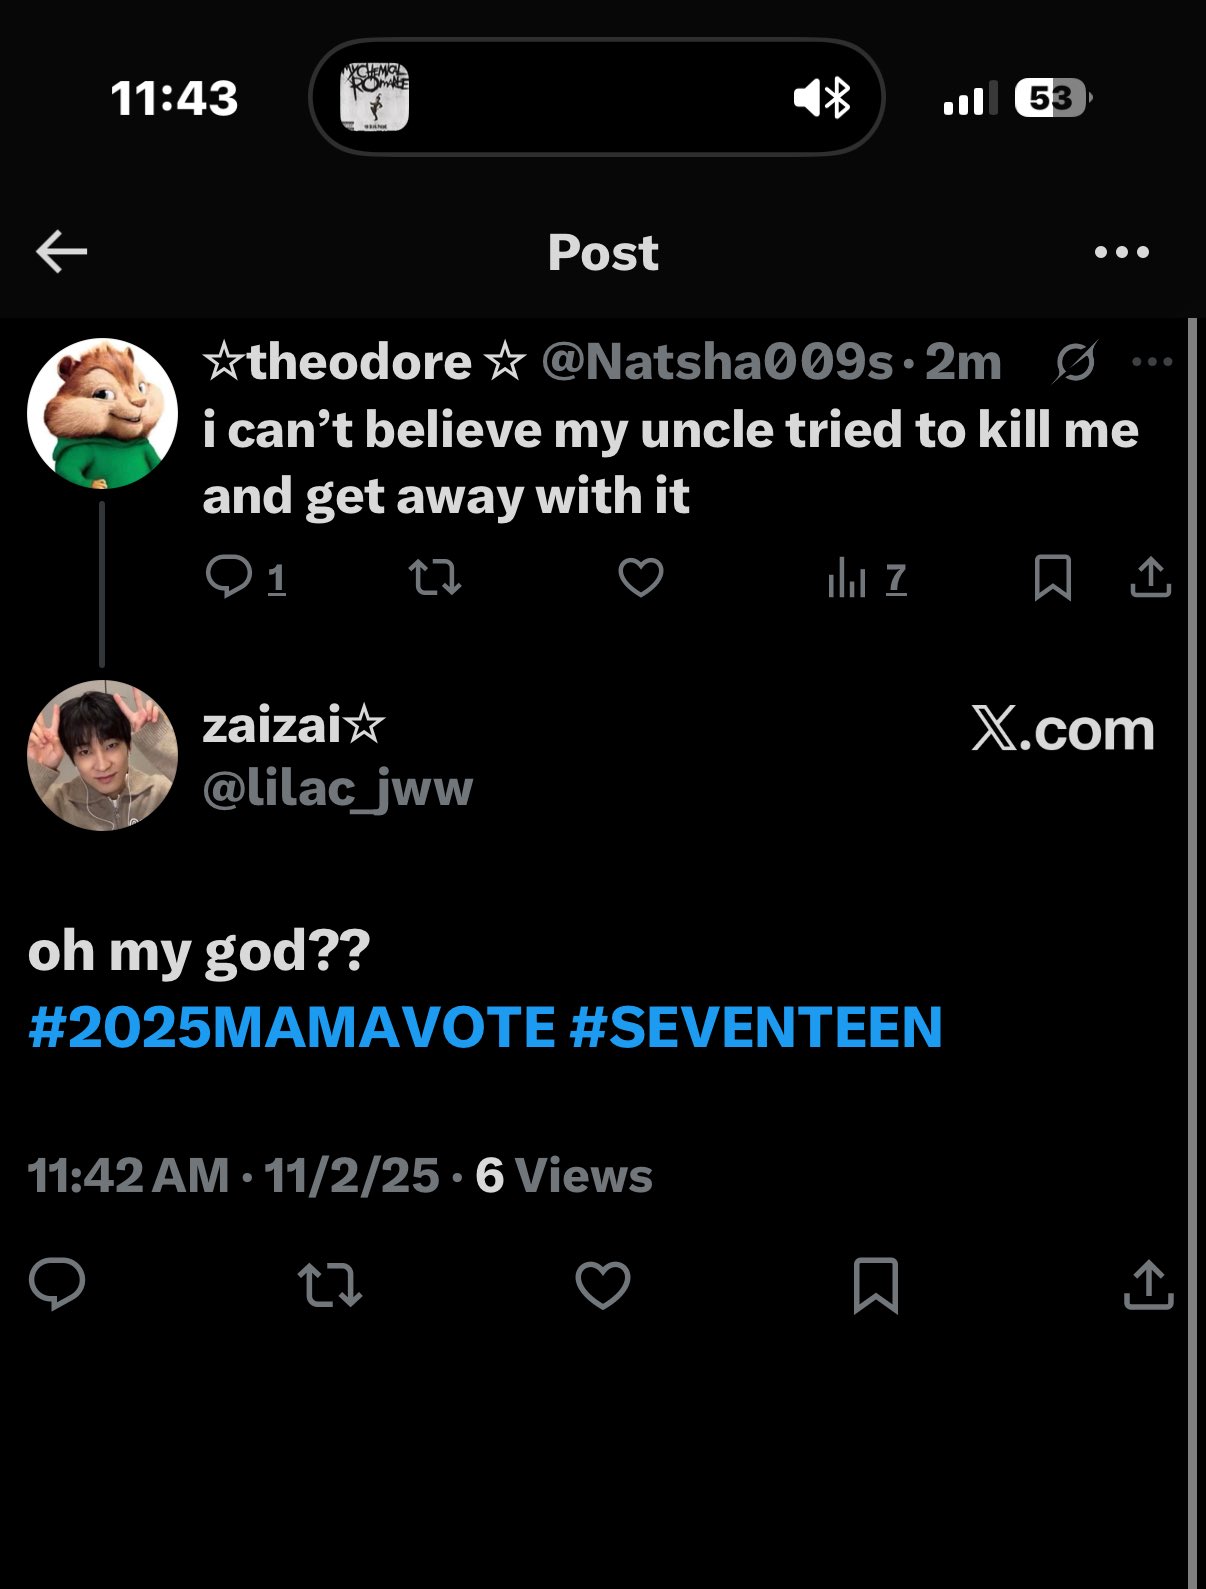Repost theodore's uncle post
Viewport: 1206px width, 1589px height.
pyautogui.click(x=435, y=577)
